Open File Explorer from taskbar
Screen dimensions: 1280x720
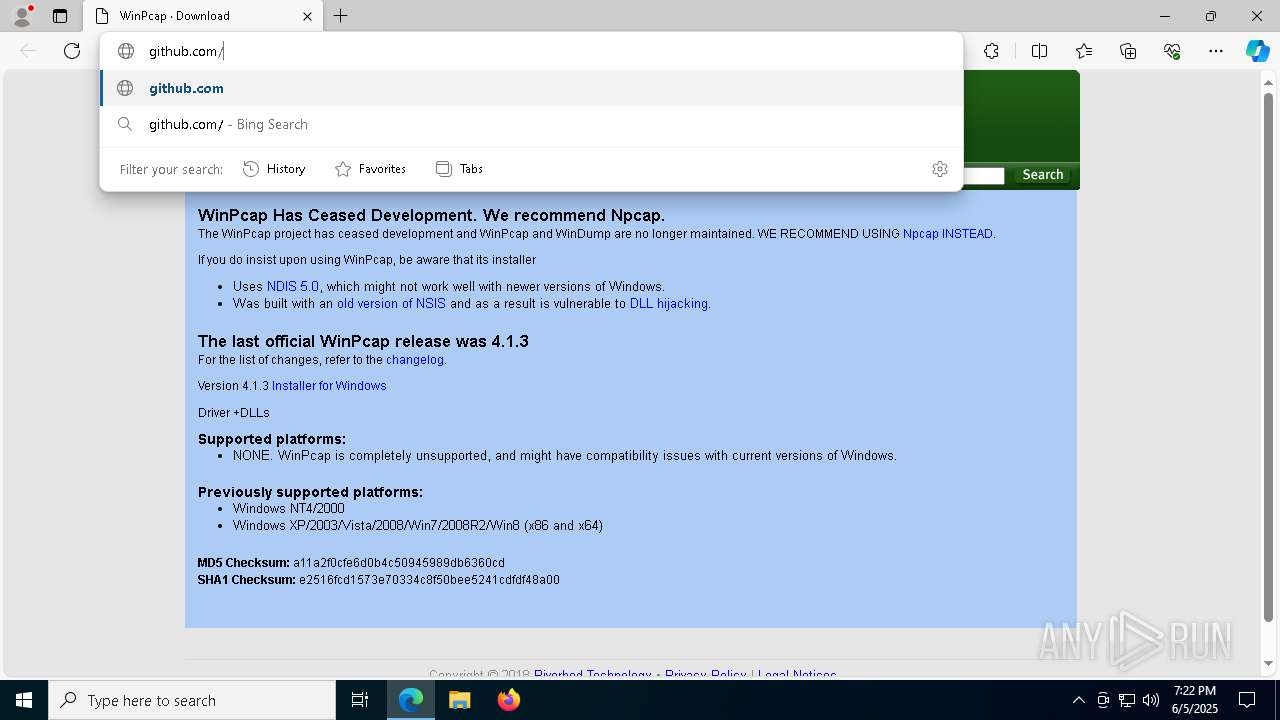point(459,700)
